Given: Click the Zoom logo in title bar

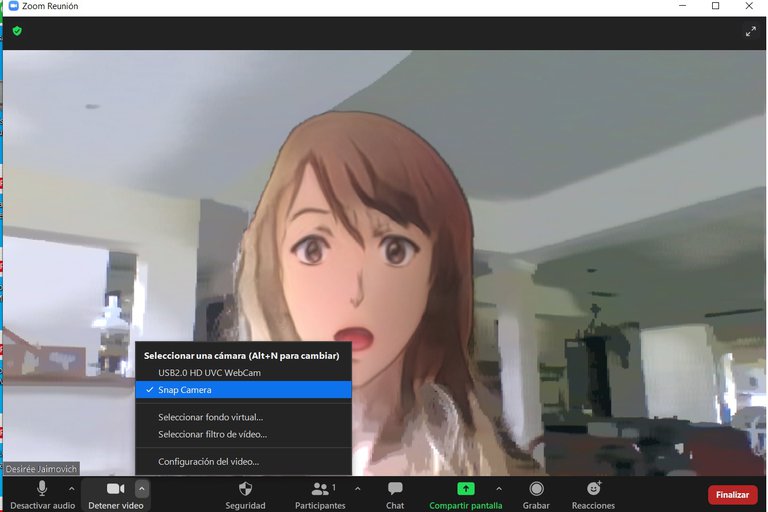Looking at the screenshot, I should click(13, 6).
